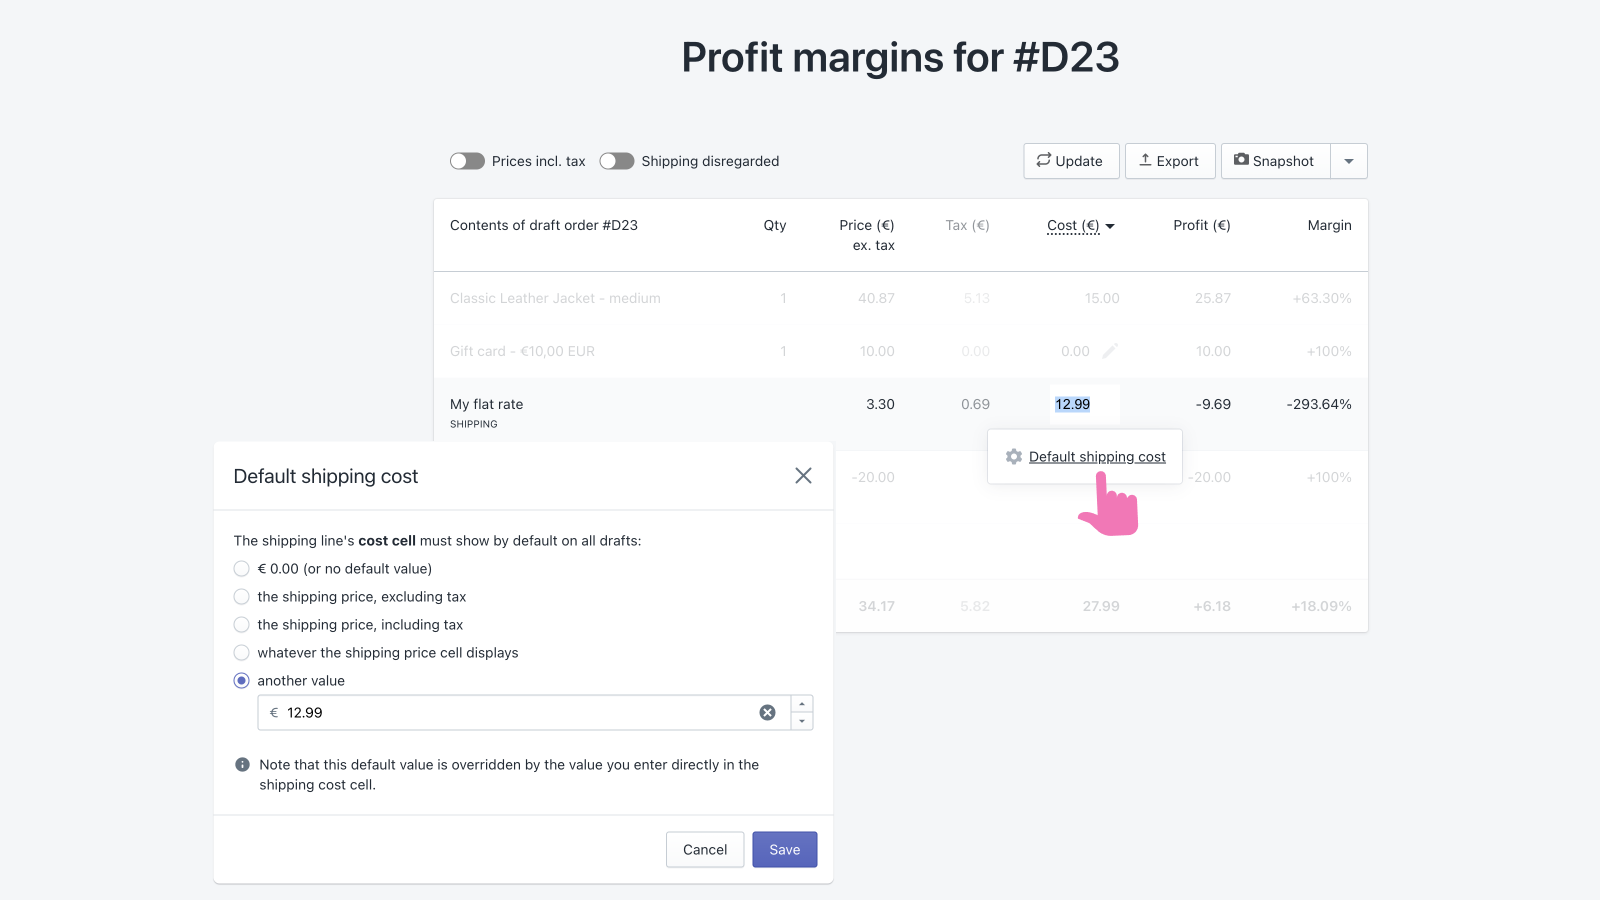Click the Save button
The width and height of the screenshot is (1600, 900).
tap(784, 850)
